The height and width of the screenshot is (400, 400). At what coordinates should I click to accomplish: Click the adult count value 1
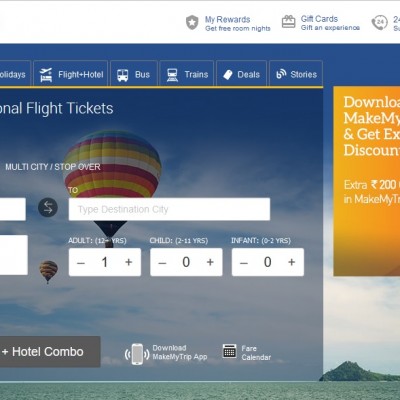point(105,262)
